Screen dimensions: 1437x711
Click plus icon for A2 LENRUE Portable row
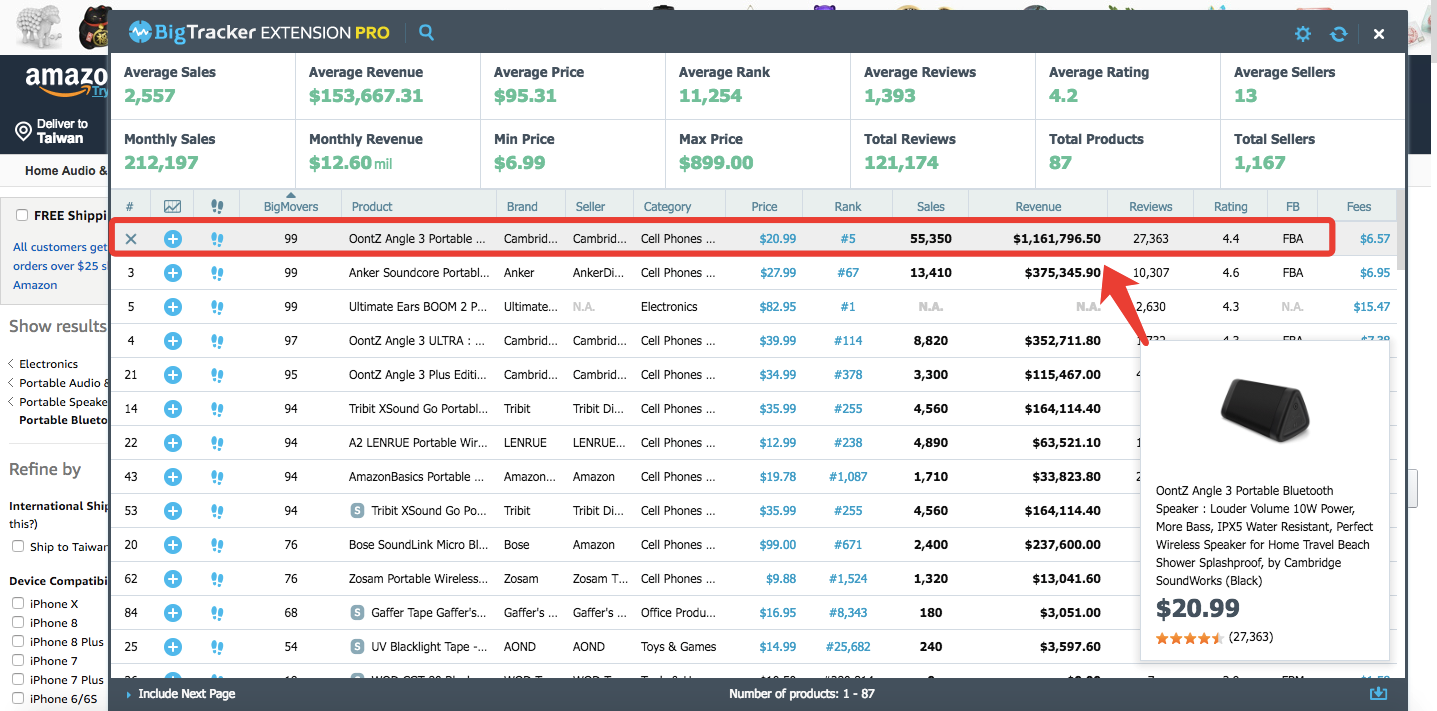coord(173,443)
